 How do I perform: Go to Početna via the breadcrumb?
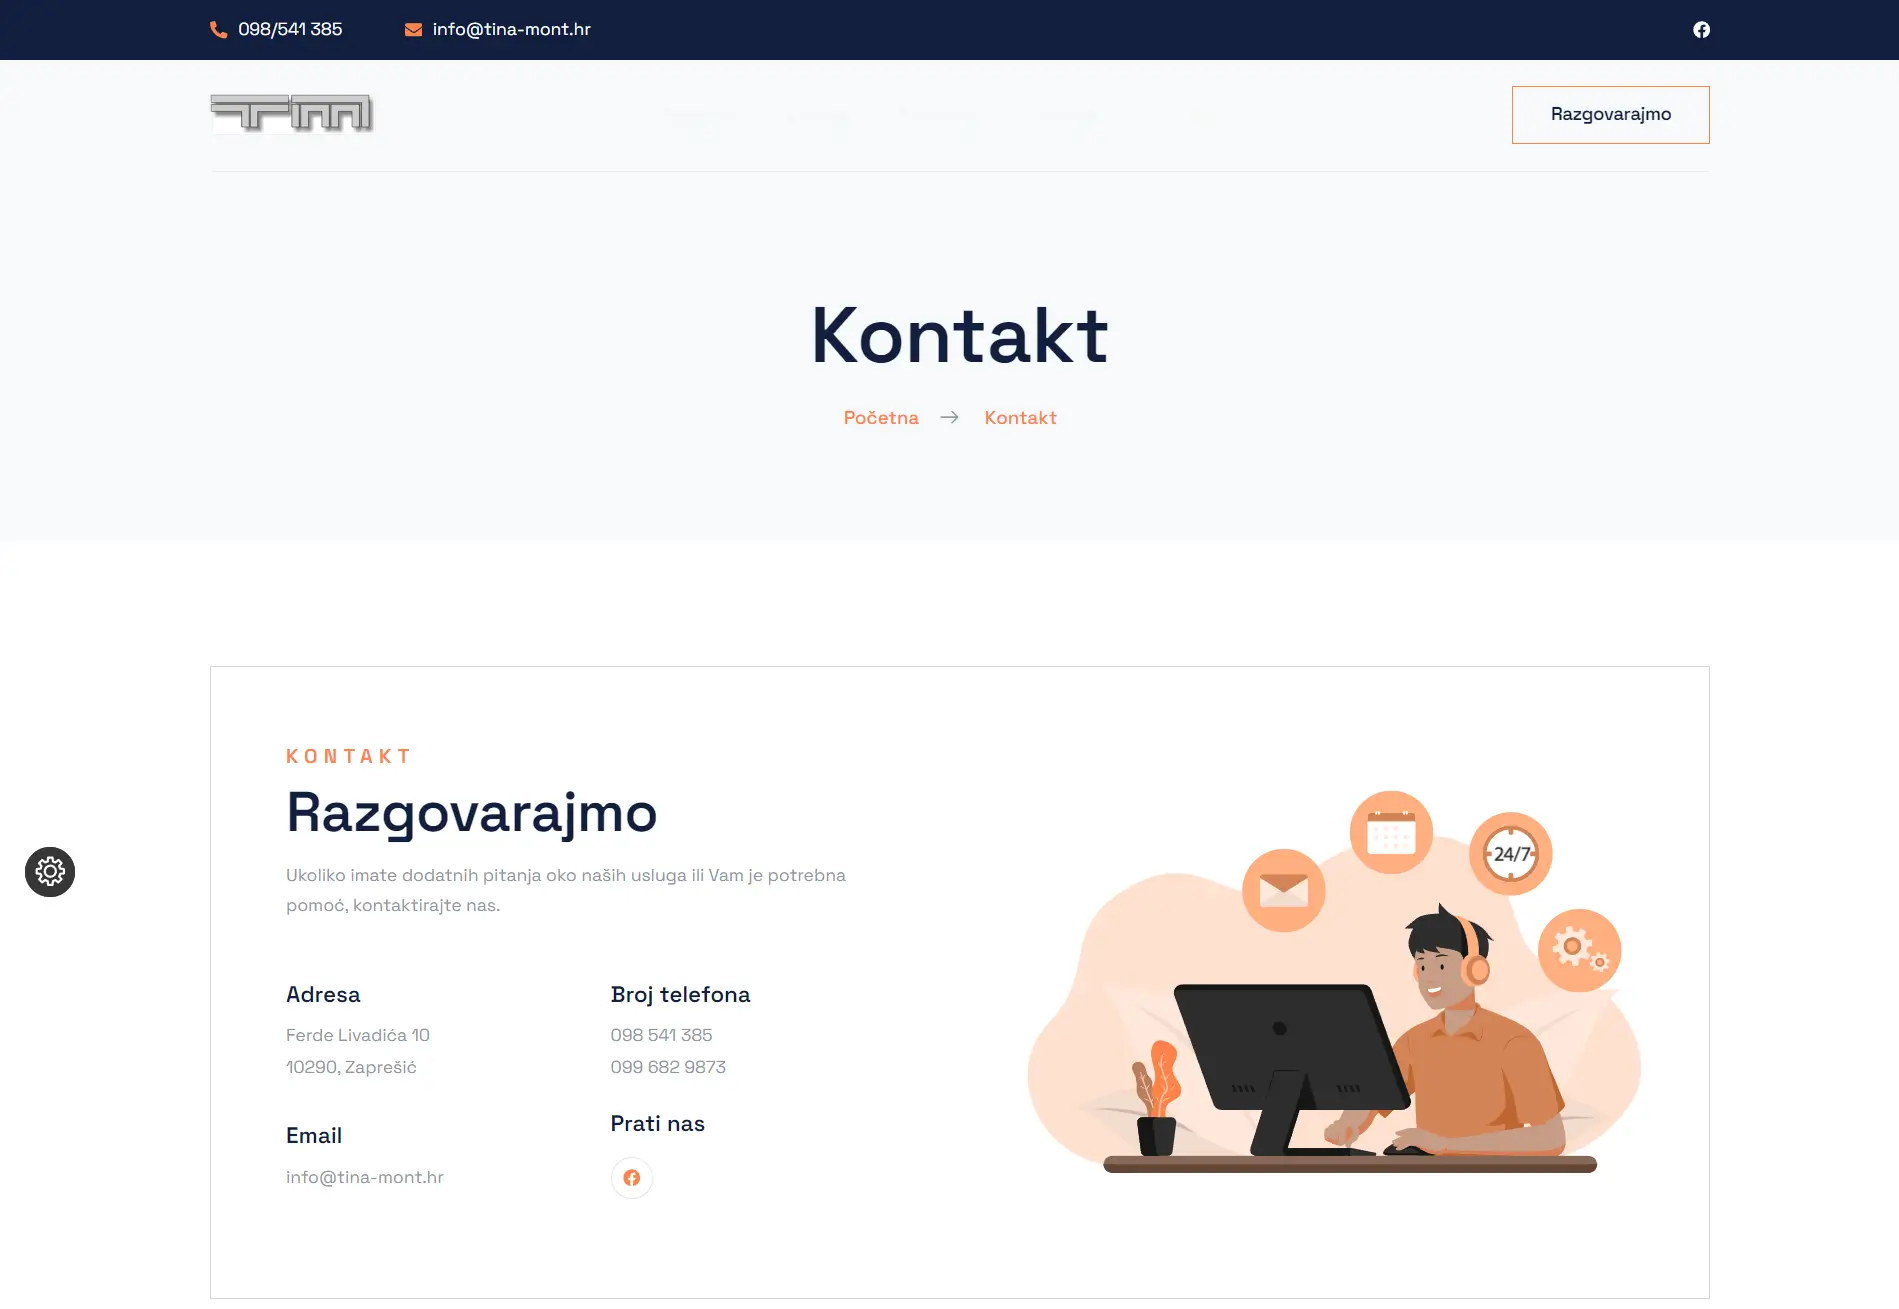[x=881, y=418]
